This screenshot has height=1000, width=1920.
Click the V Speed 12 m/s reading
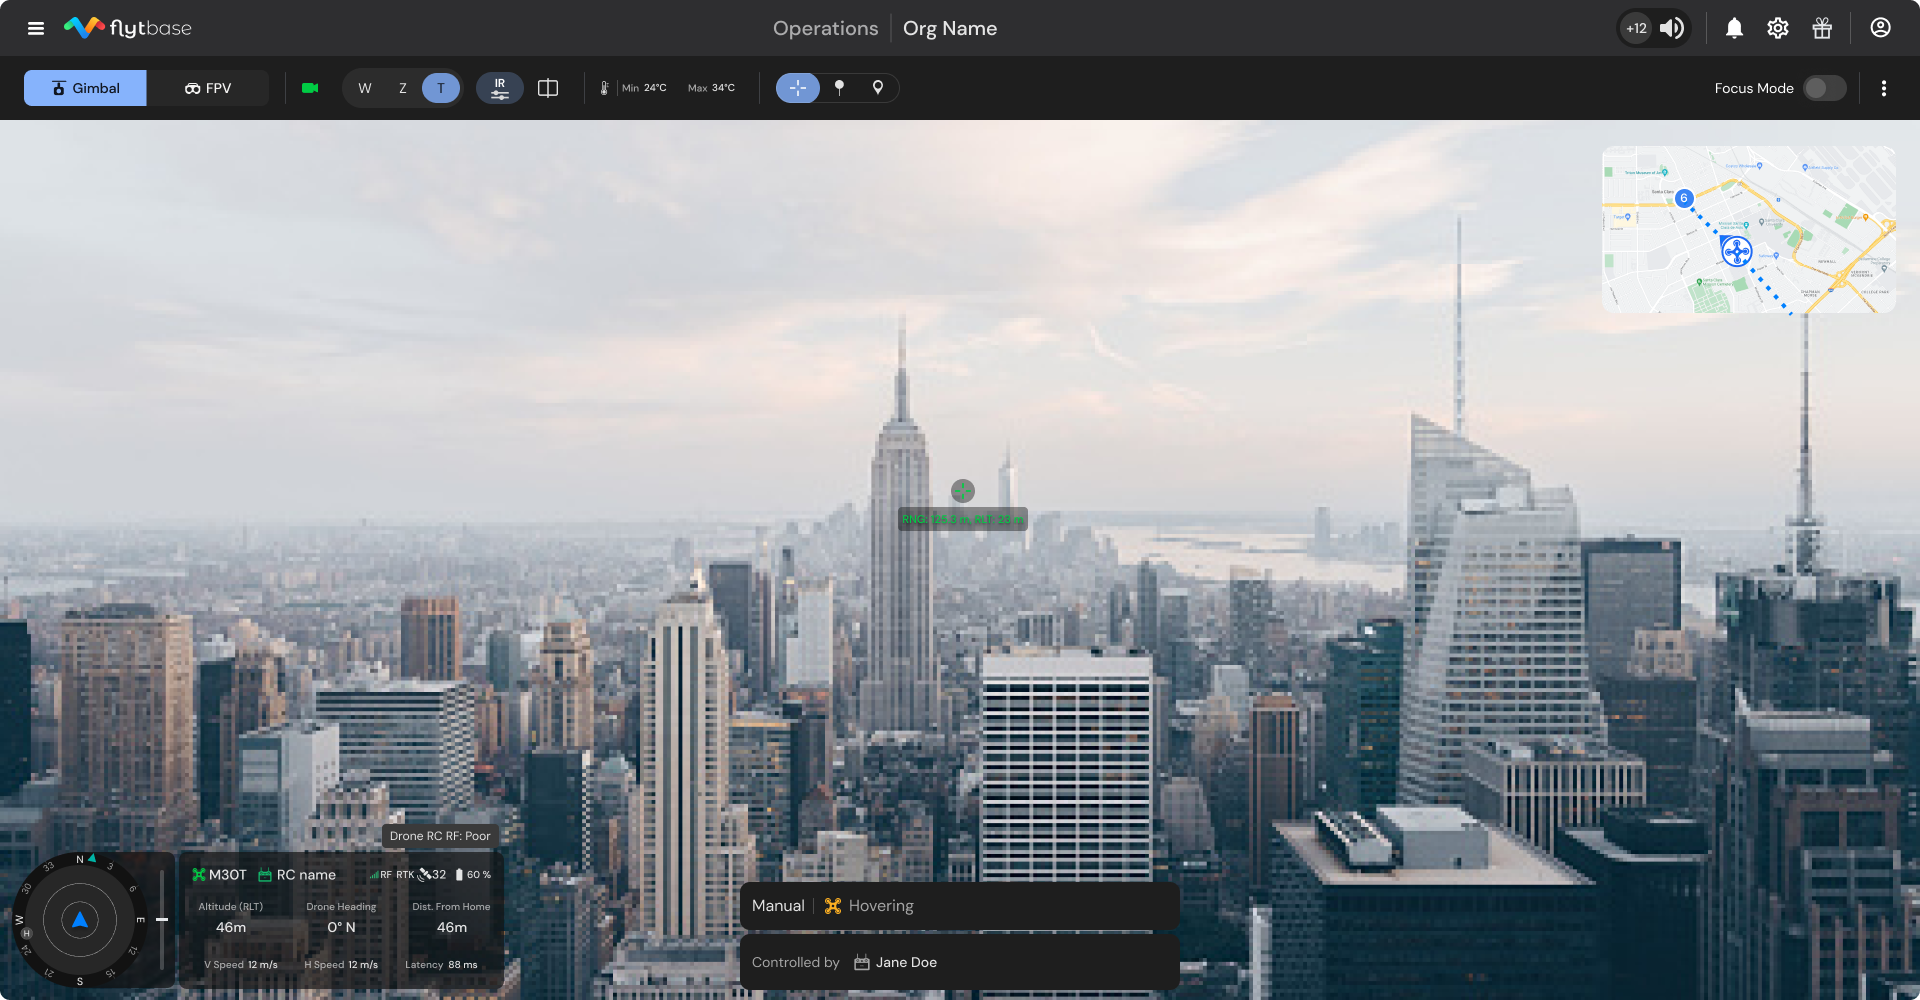241,965
